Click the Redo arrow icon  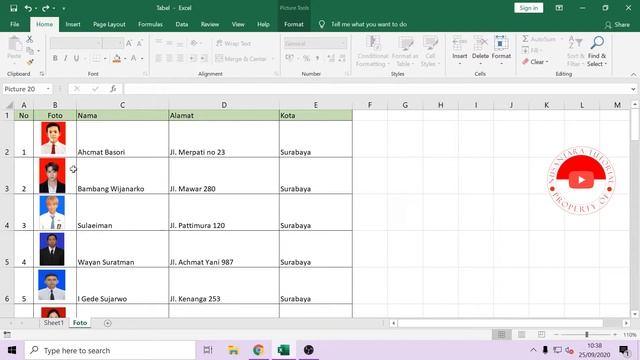click(45, 8)
